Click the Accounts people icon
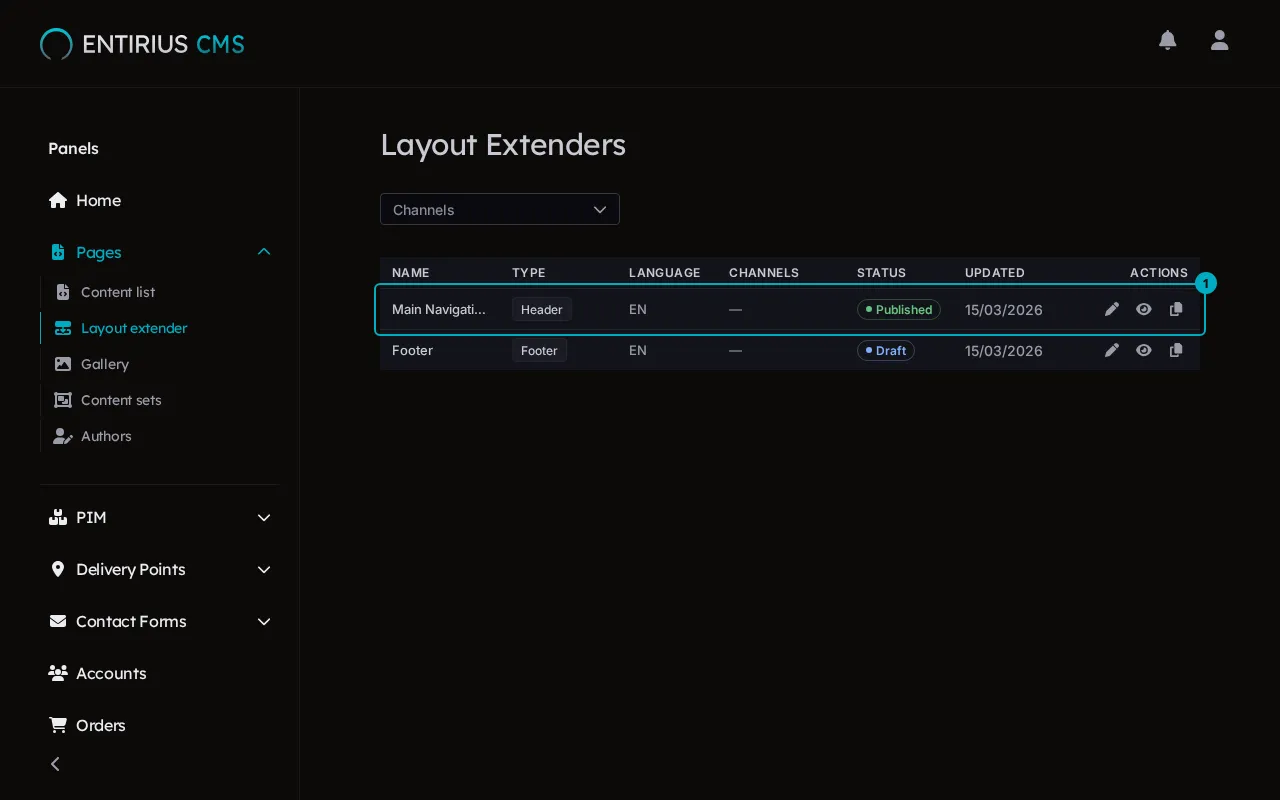The height and width of the screenshot is (800, 1280). (58, 673)
